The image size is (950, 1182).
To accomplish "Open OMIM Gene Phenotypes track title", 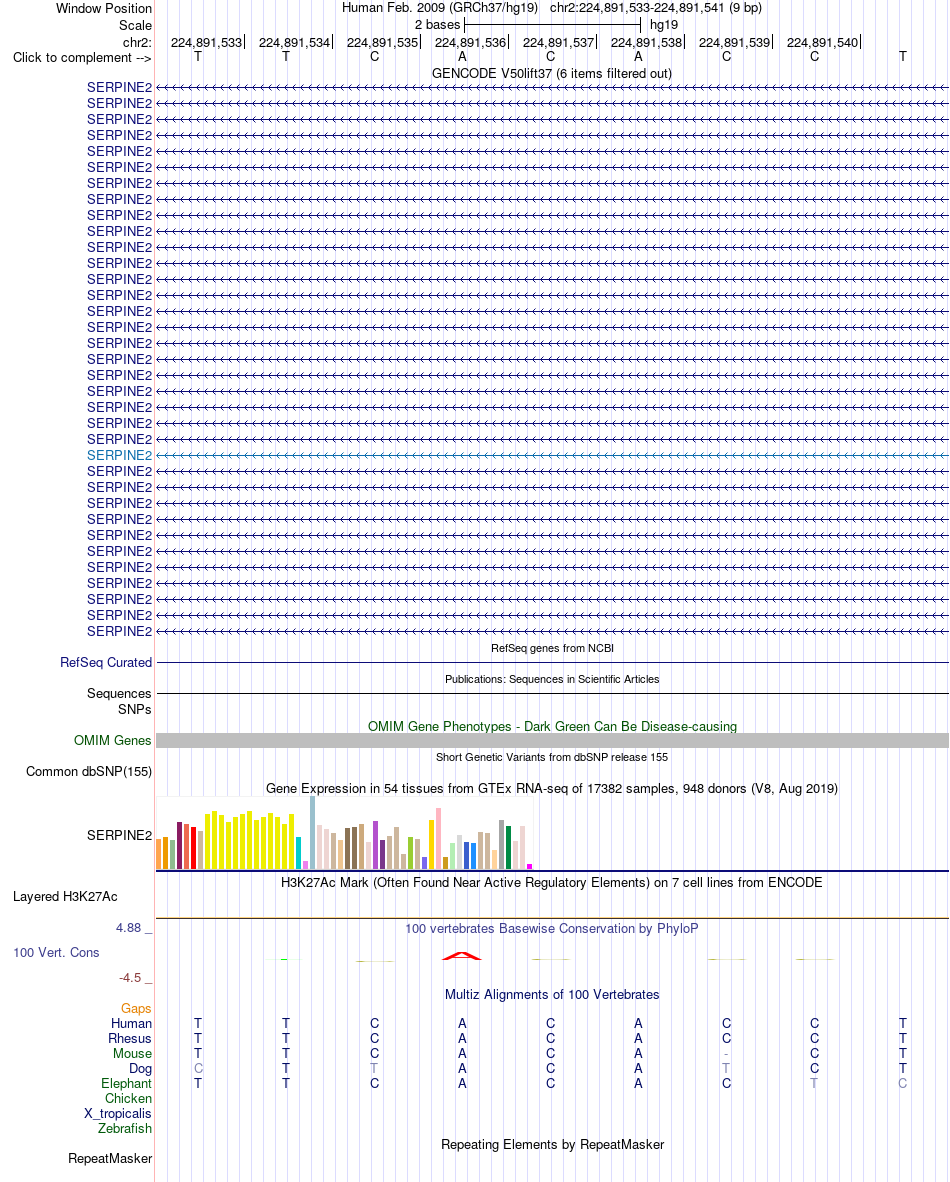I will [x=552, y=726].
